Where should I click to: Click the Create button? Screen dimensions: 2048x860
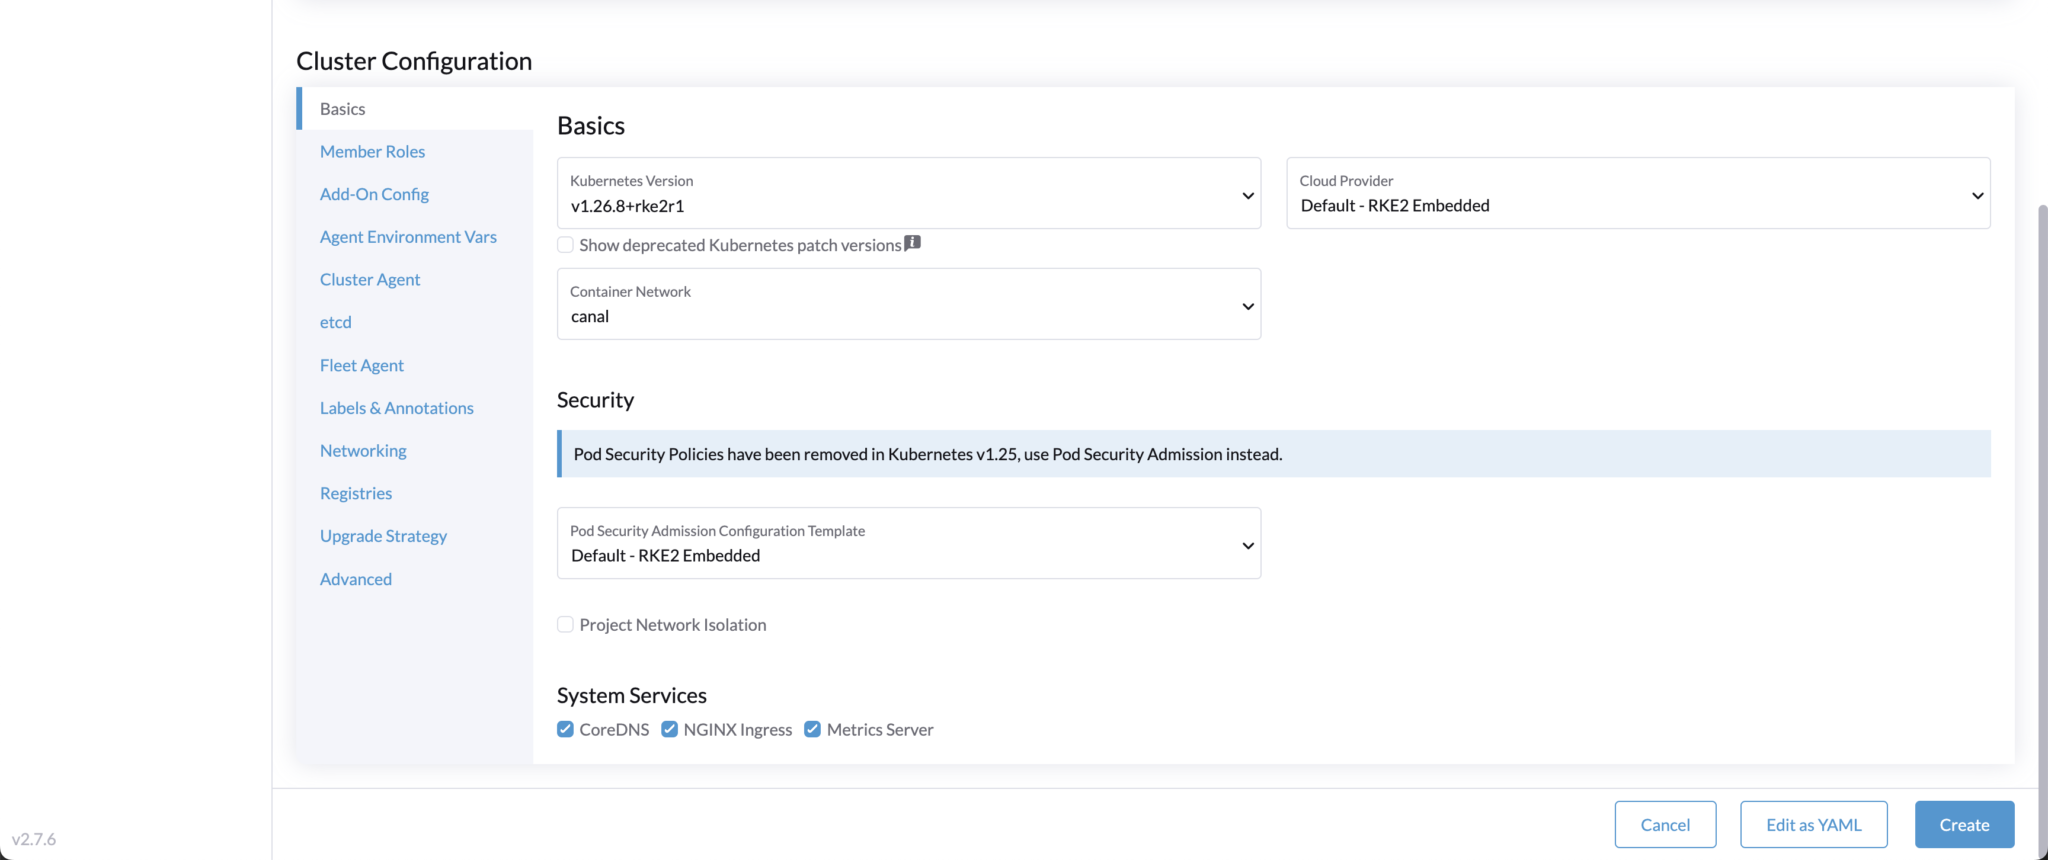[1964, 825]
